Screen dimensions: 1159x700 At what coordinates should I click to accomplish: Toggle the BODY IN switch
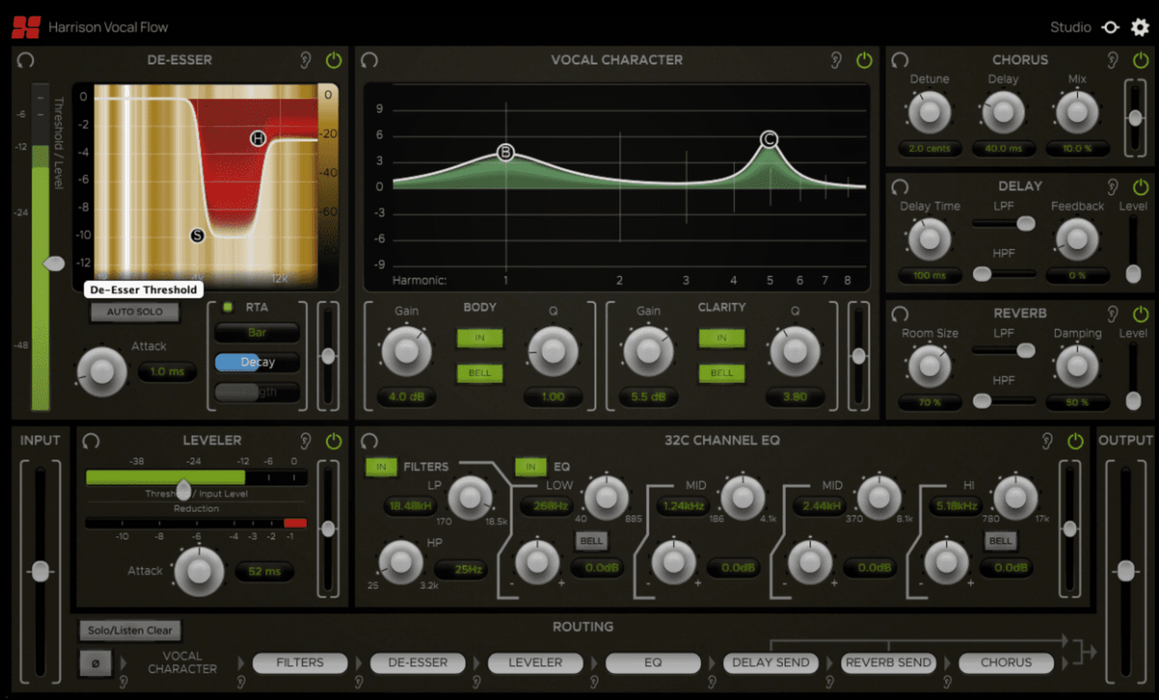point(480,338)
